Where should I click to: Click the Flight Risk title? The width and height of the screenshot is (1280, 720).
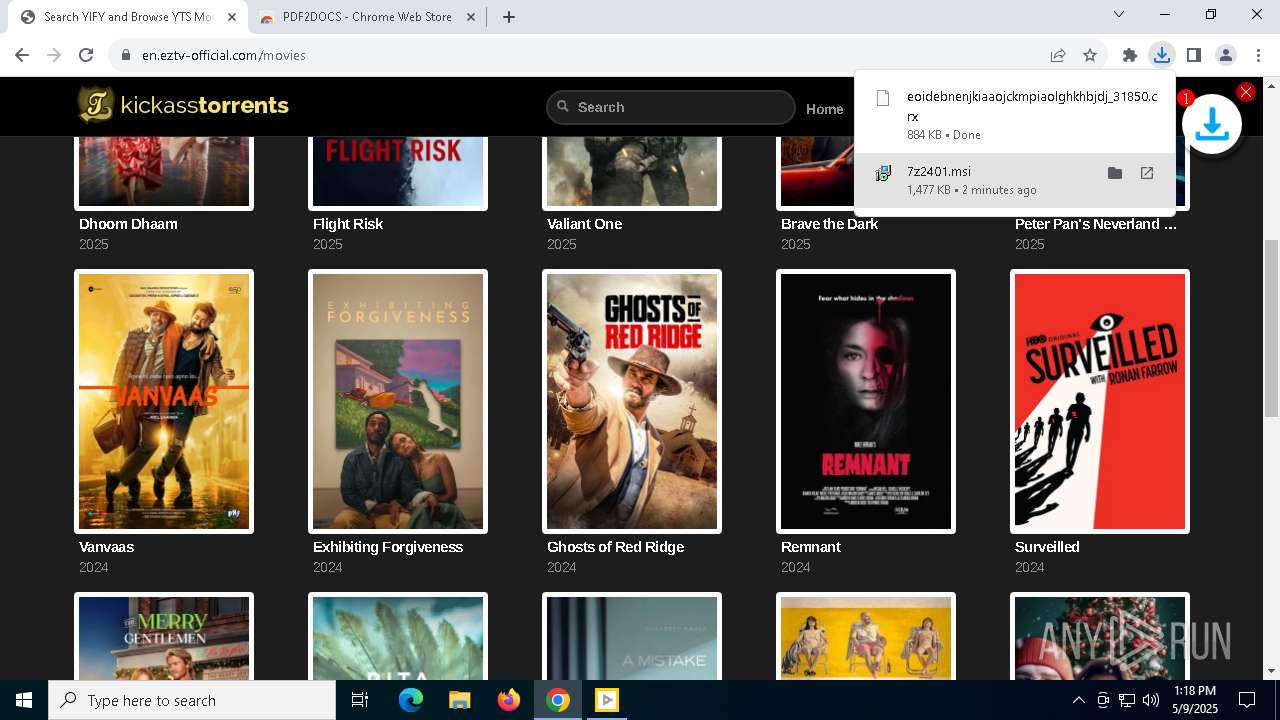[348, 224]
